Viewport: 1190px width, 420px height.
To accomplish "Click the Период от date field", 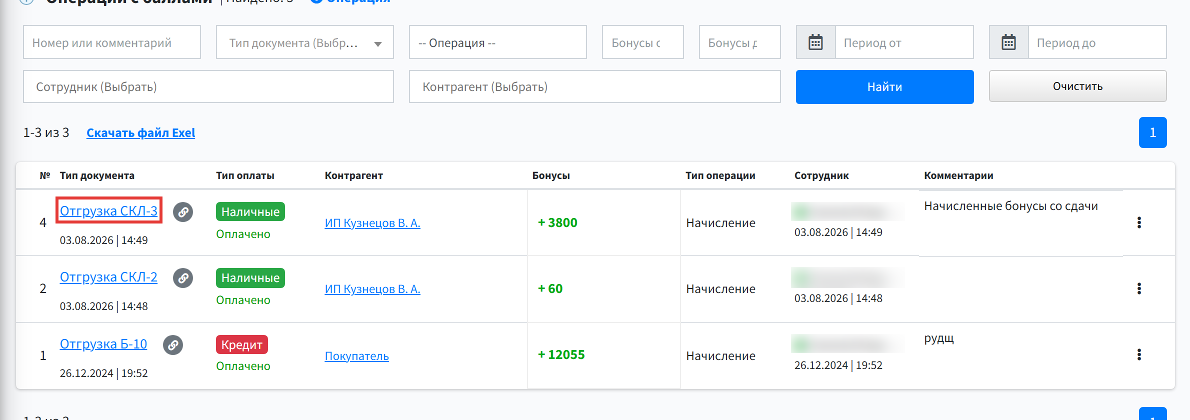I will tap(905, 43).
